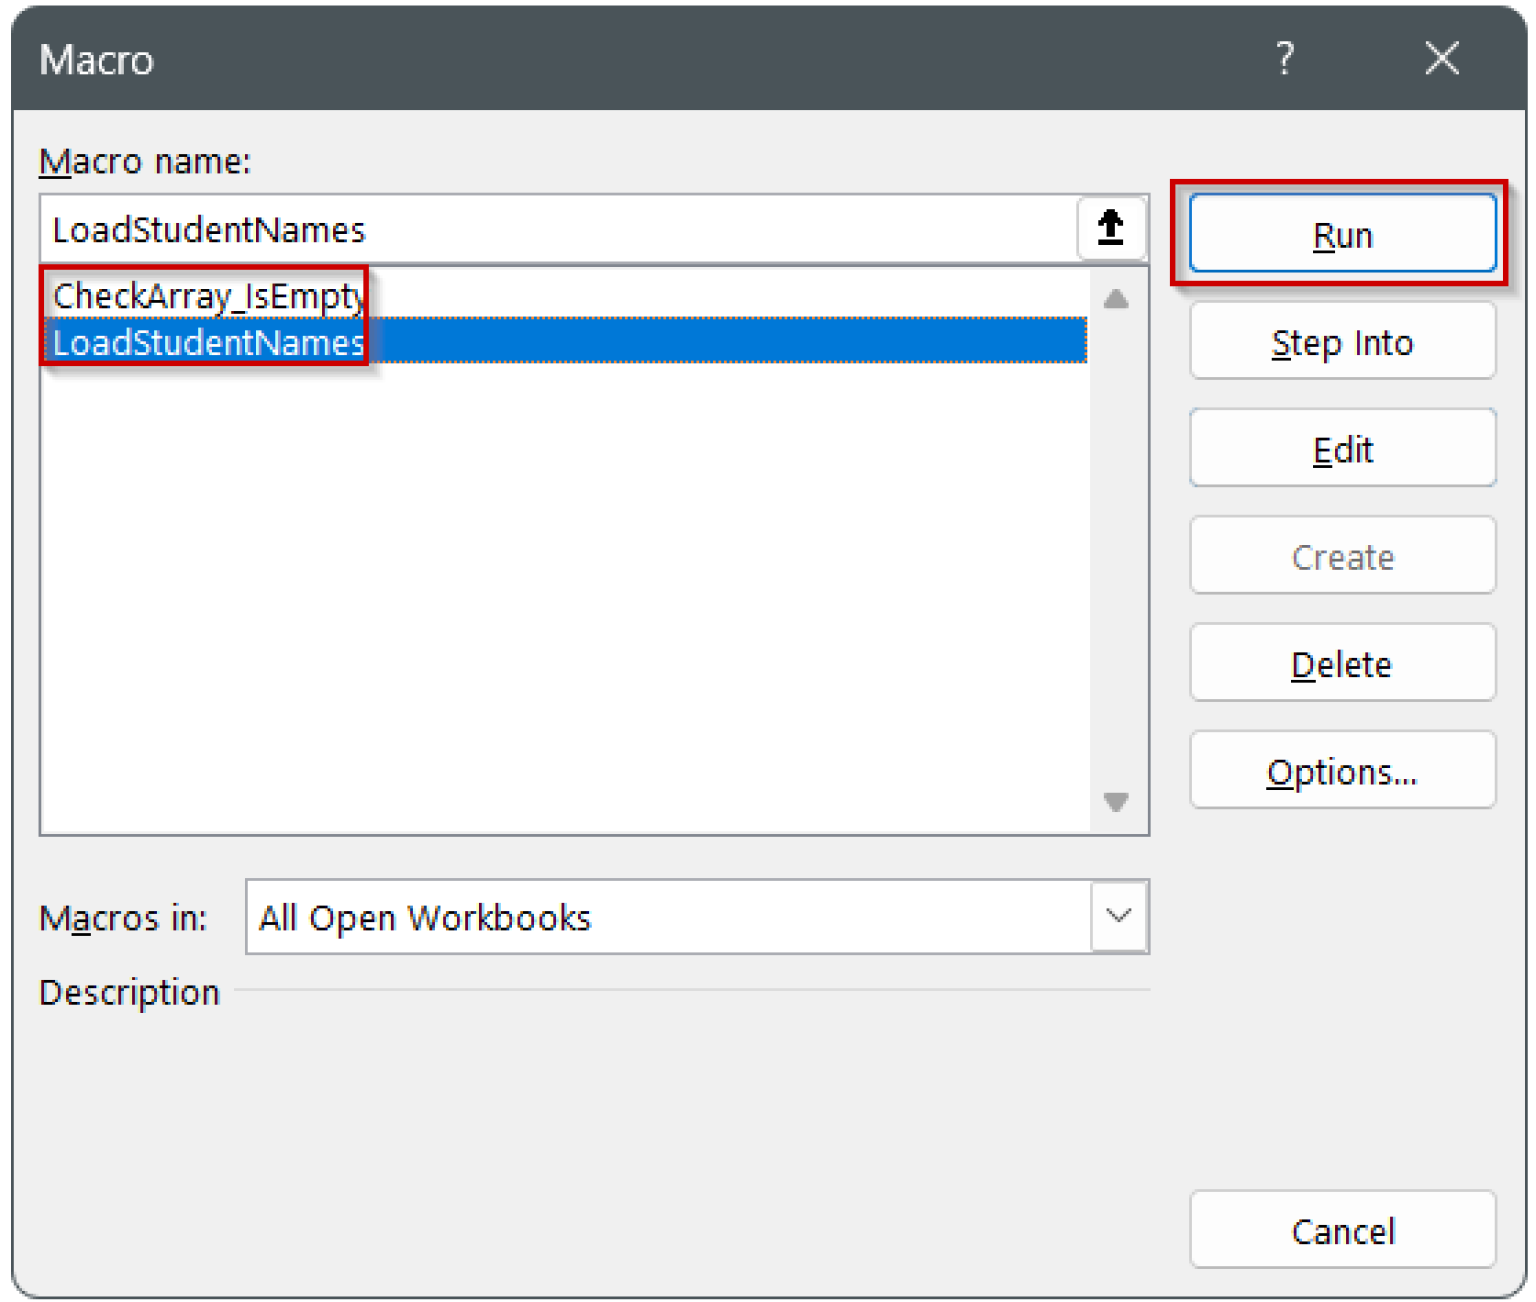Run the LoadStudentNames macro
This screenshot has width=1536, height=1302.
1341,234
